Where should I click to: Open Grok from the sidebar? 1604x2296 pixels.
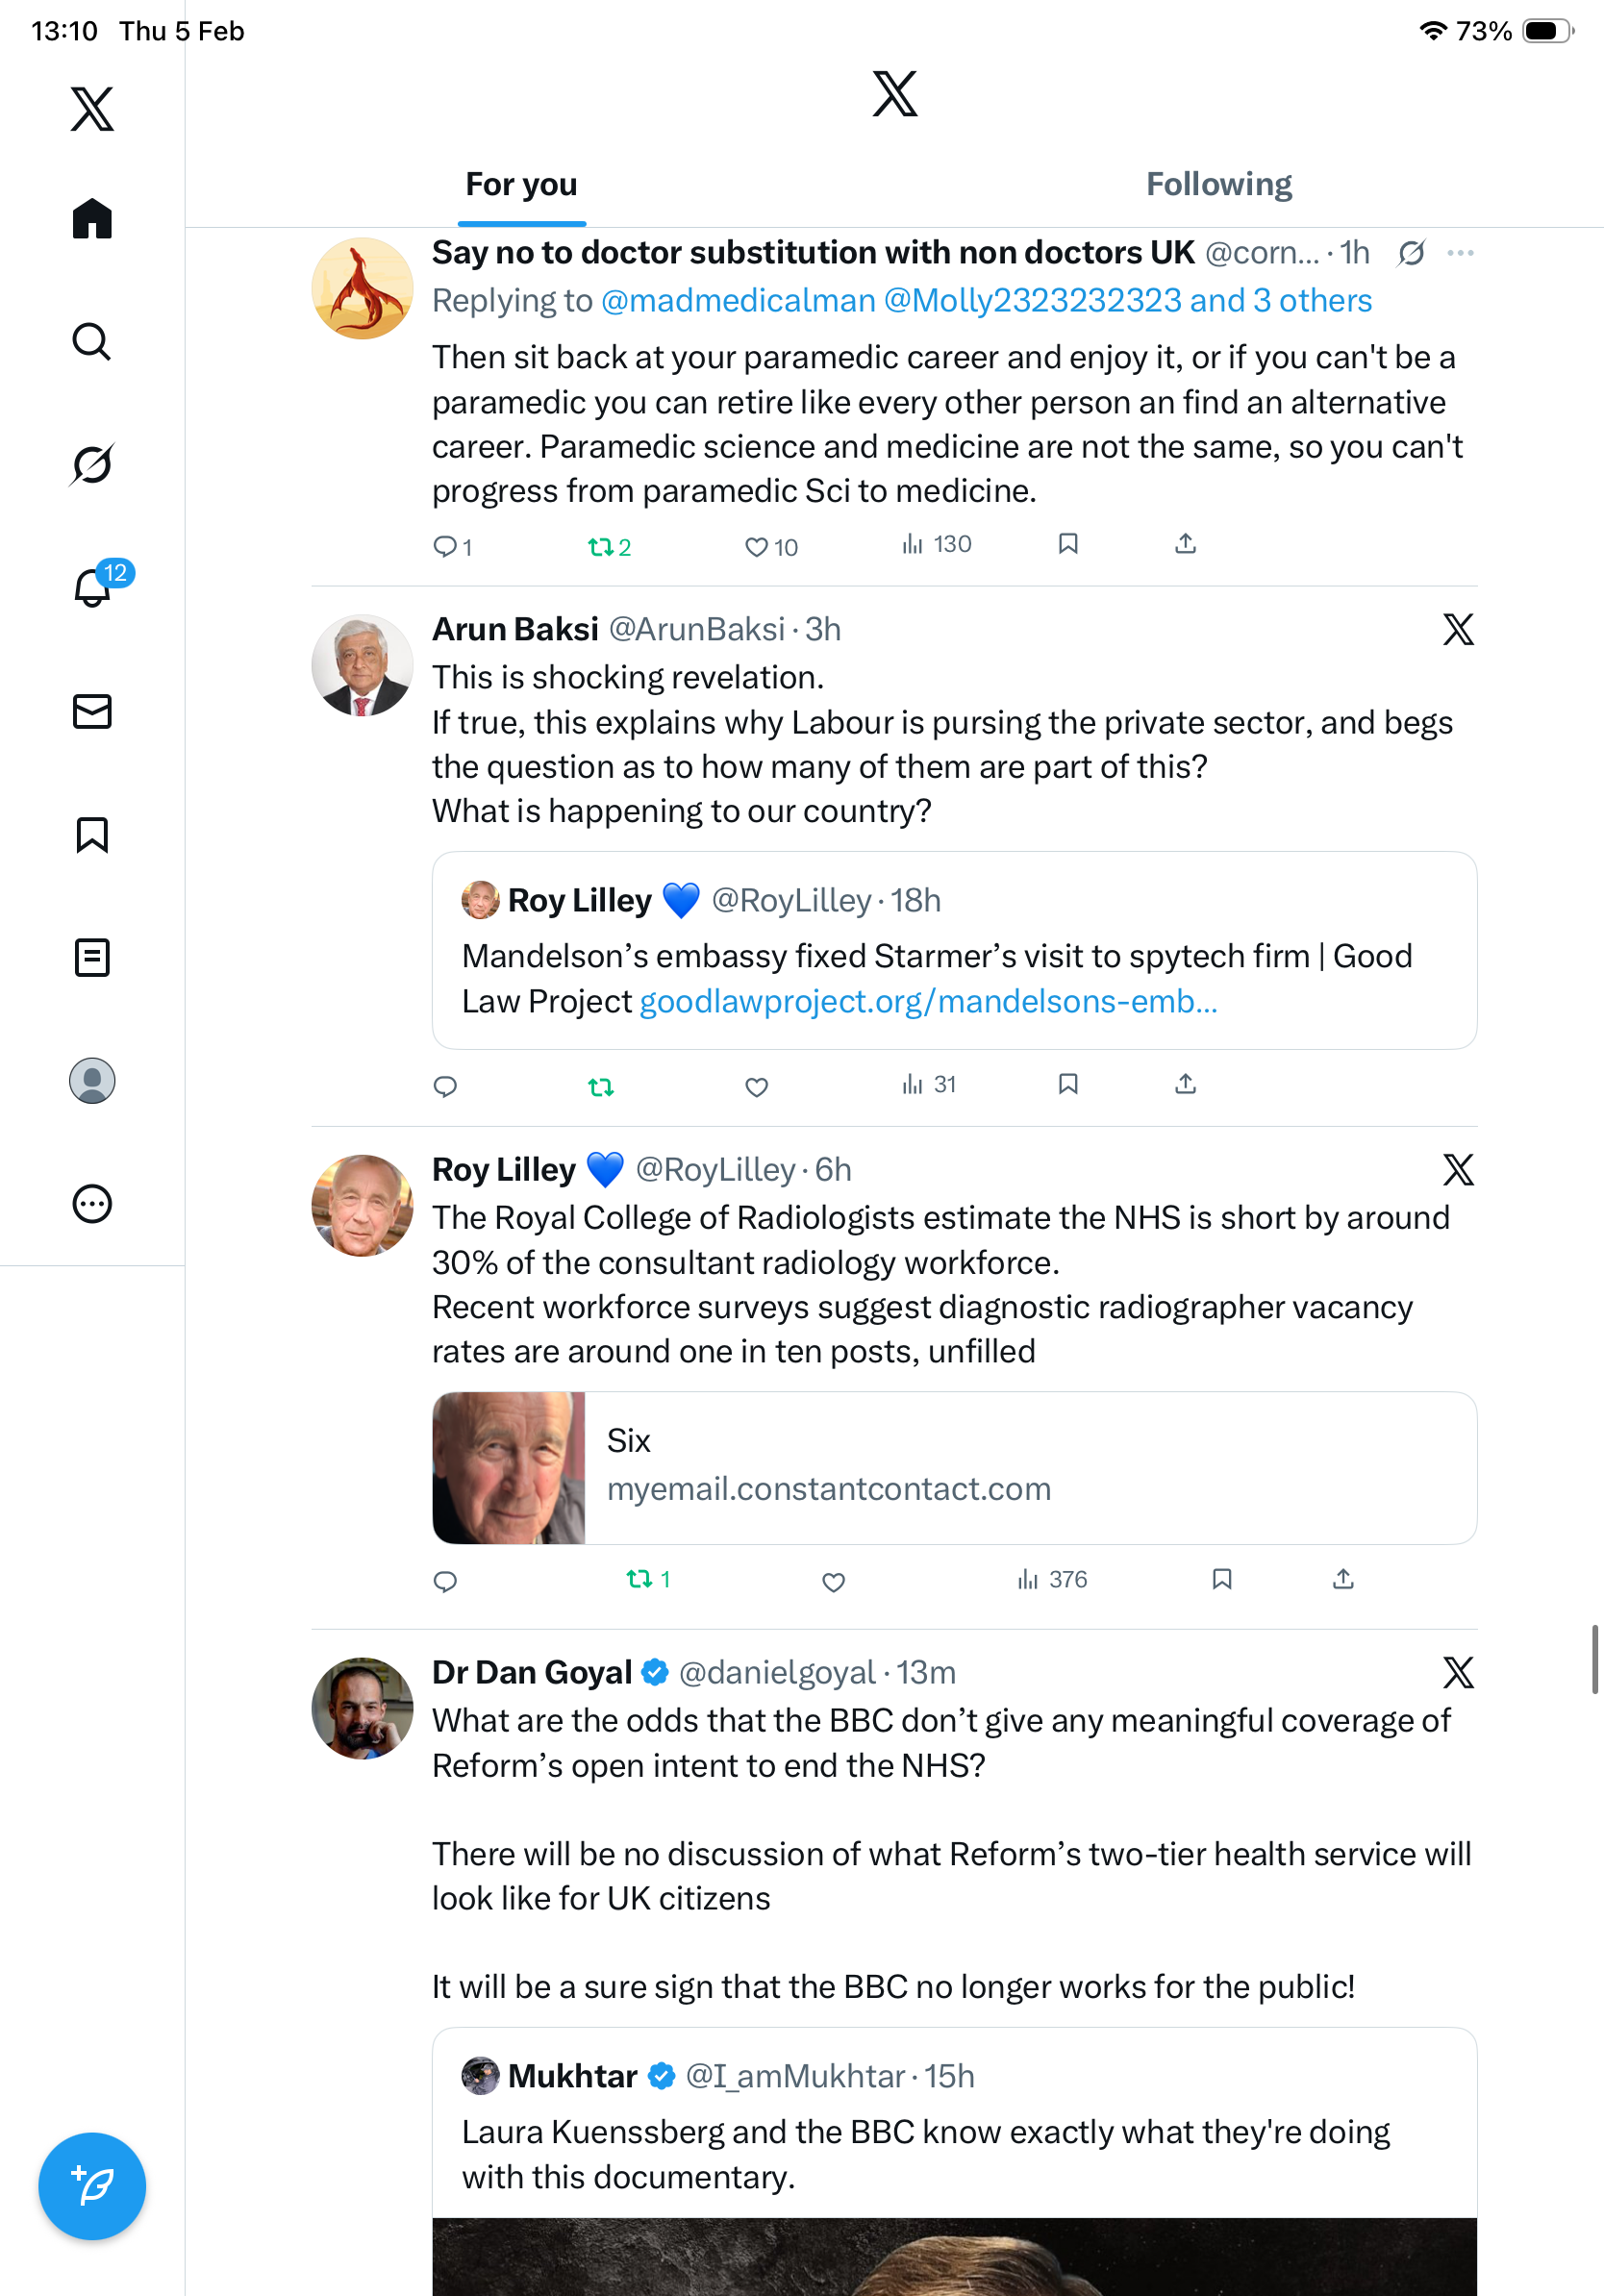pos(92,464)
